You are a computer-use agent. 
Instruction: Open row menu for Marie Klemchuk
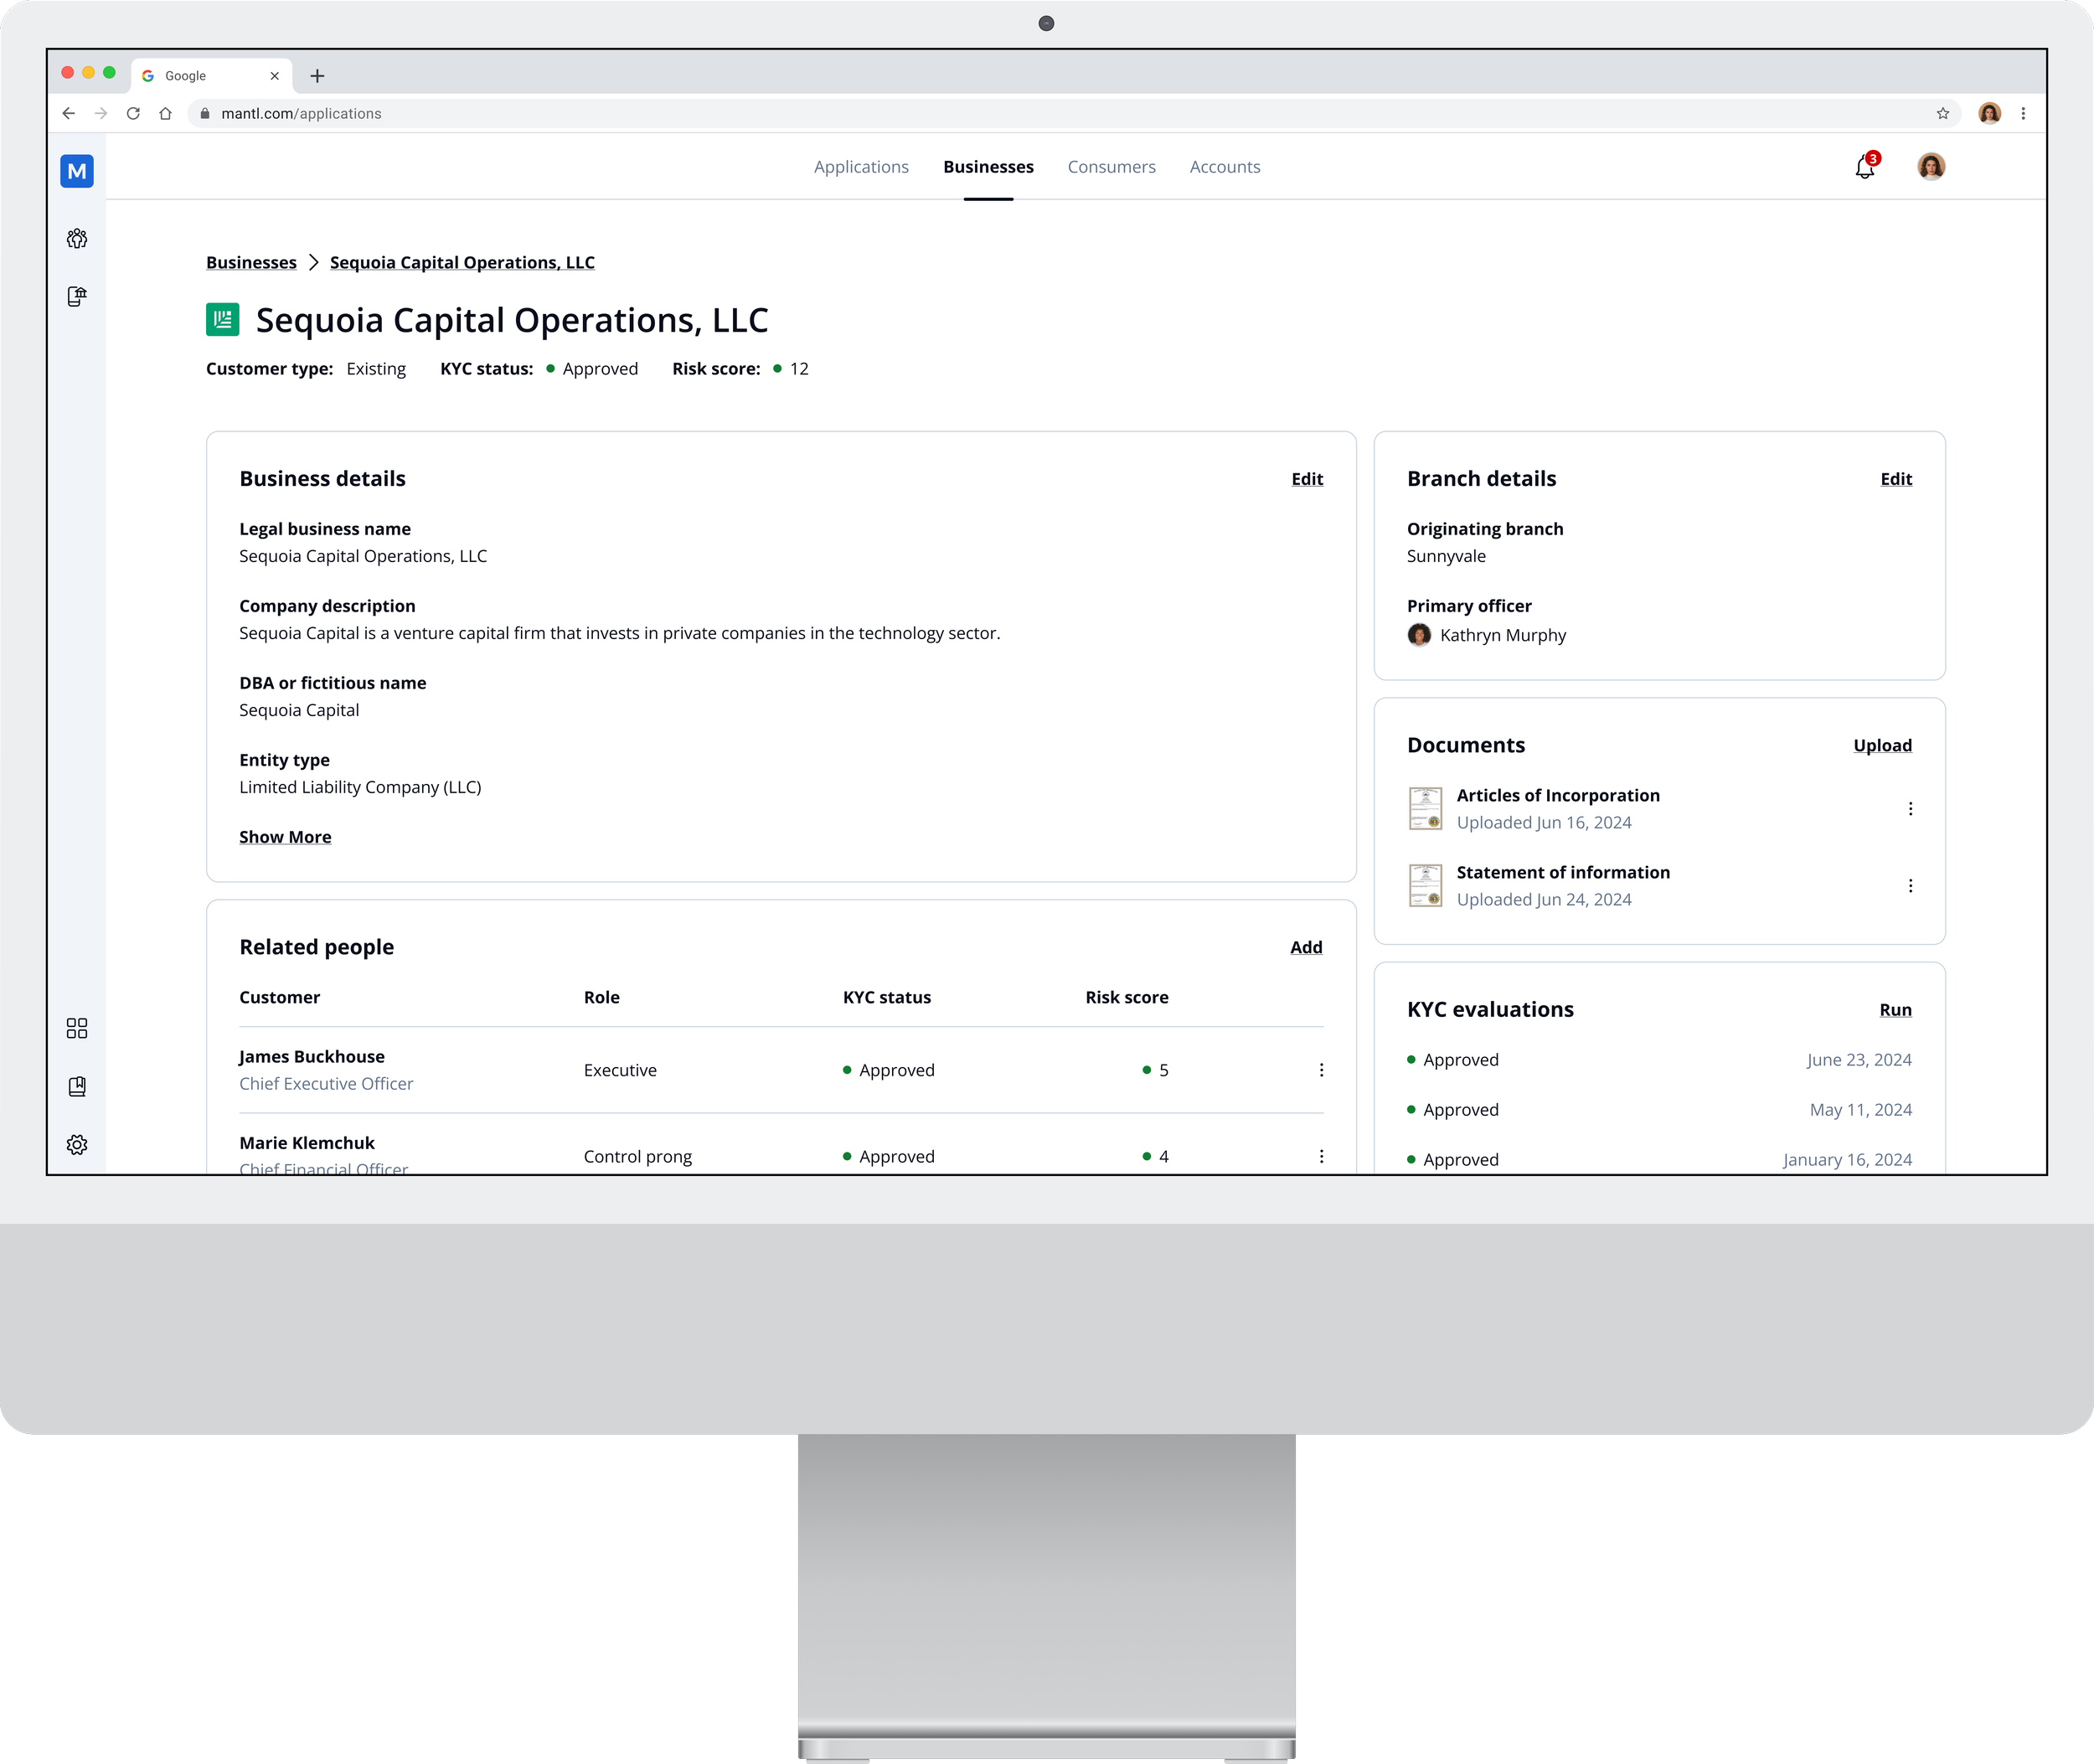coord(1321,1156)
